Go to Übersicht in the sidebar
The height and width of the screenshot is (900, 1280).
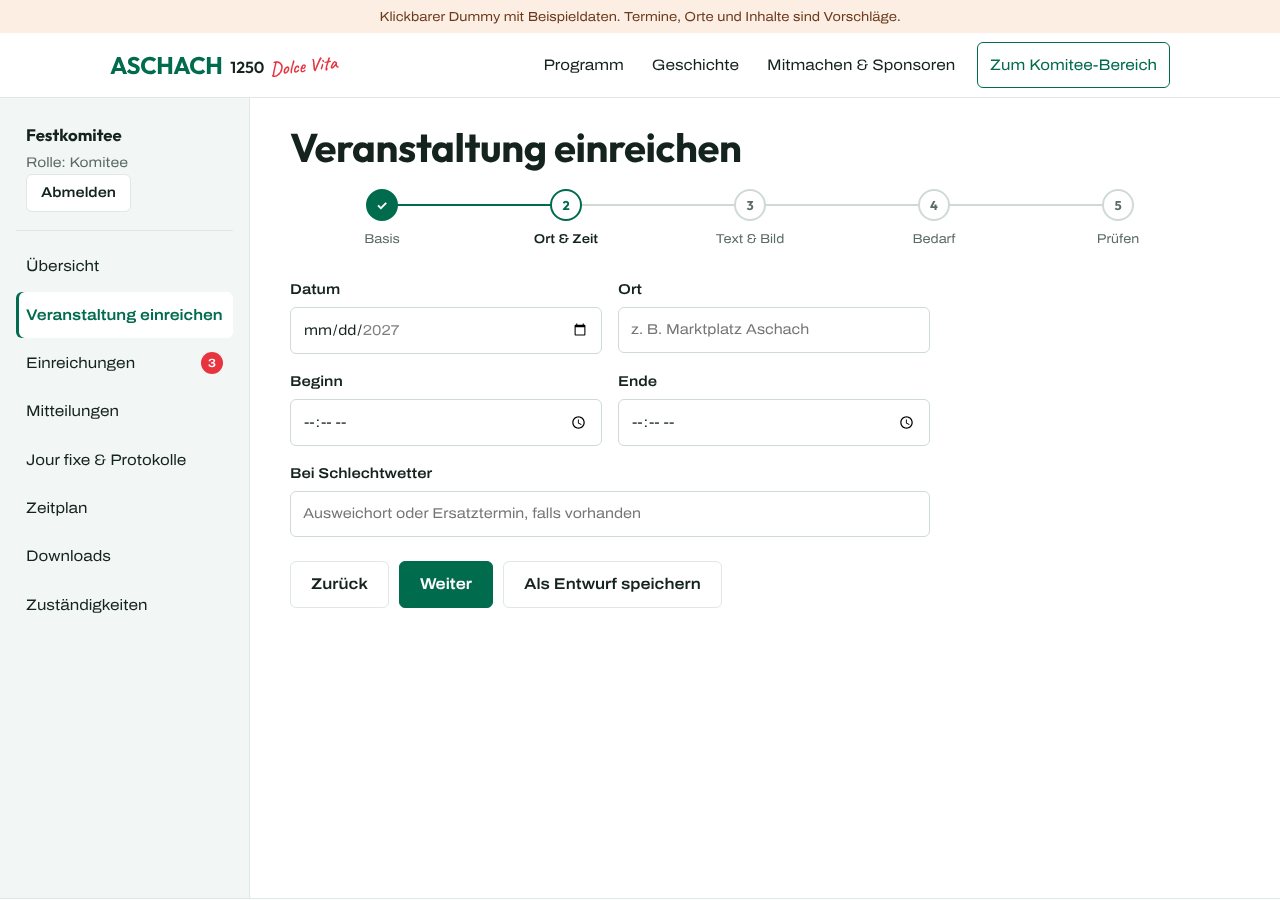click(125, 266)
